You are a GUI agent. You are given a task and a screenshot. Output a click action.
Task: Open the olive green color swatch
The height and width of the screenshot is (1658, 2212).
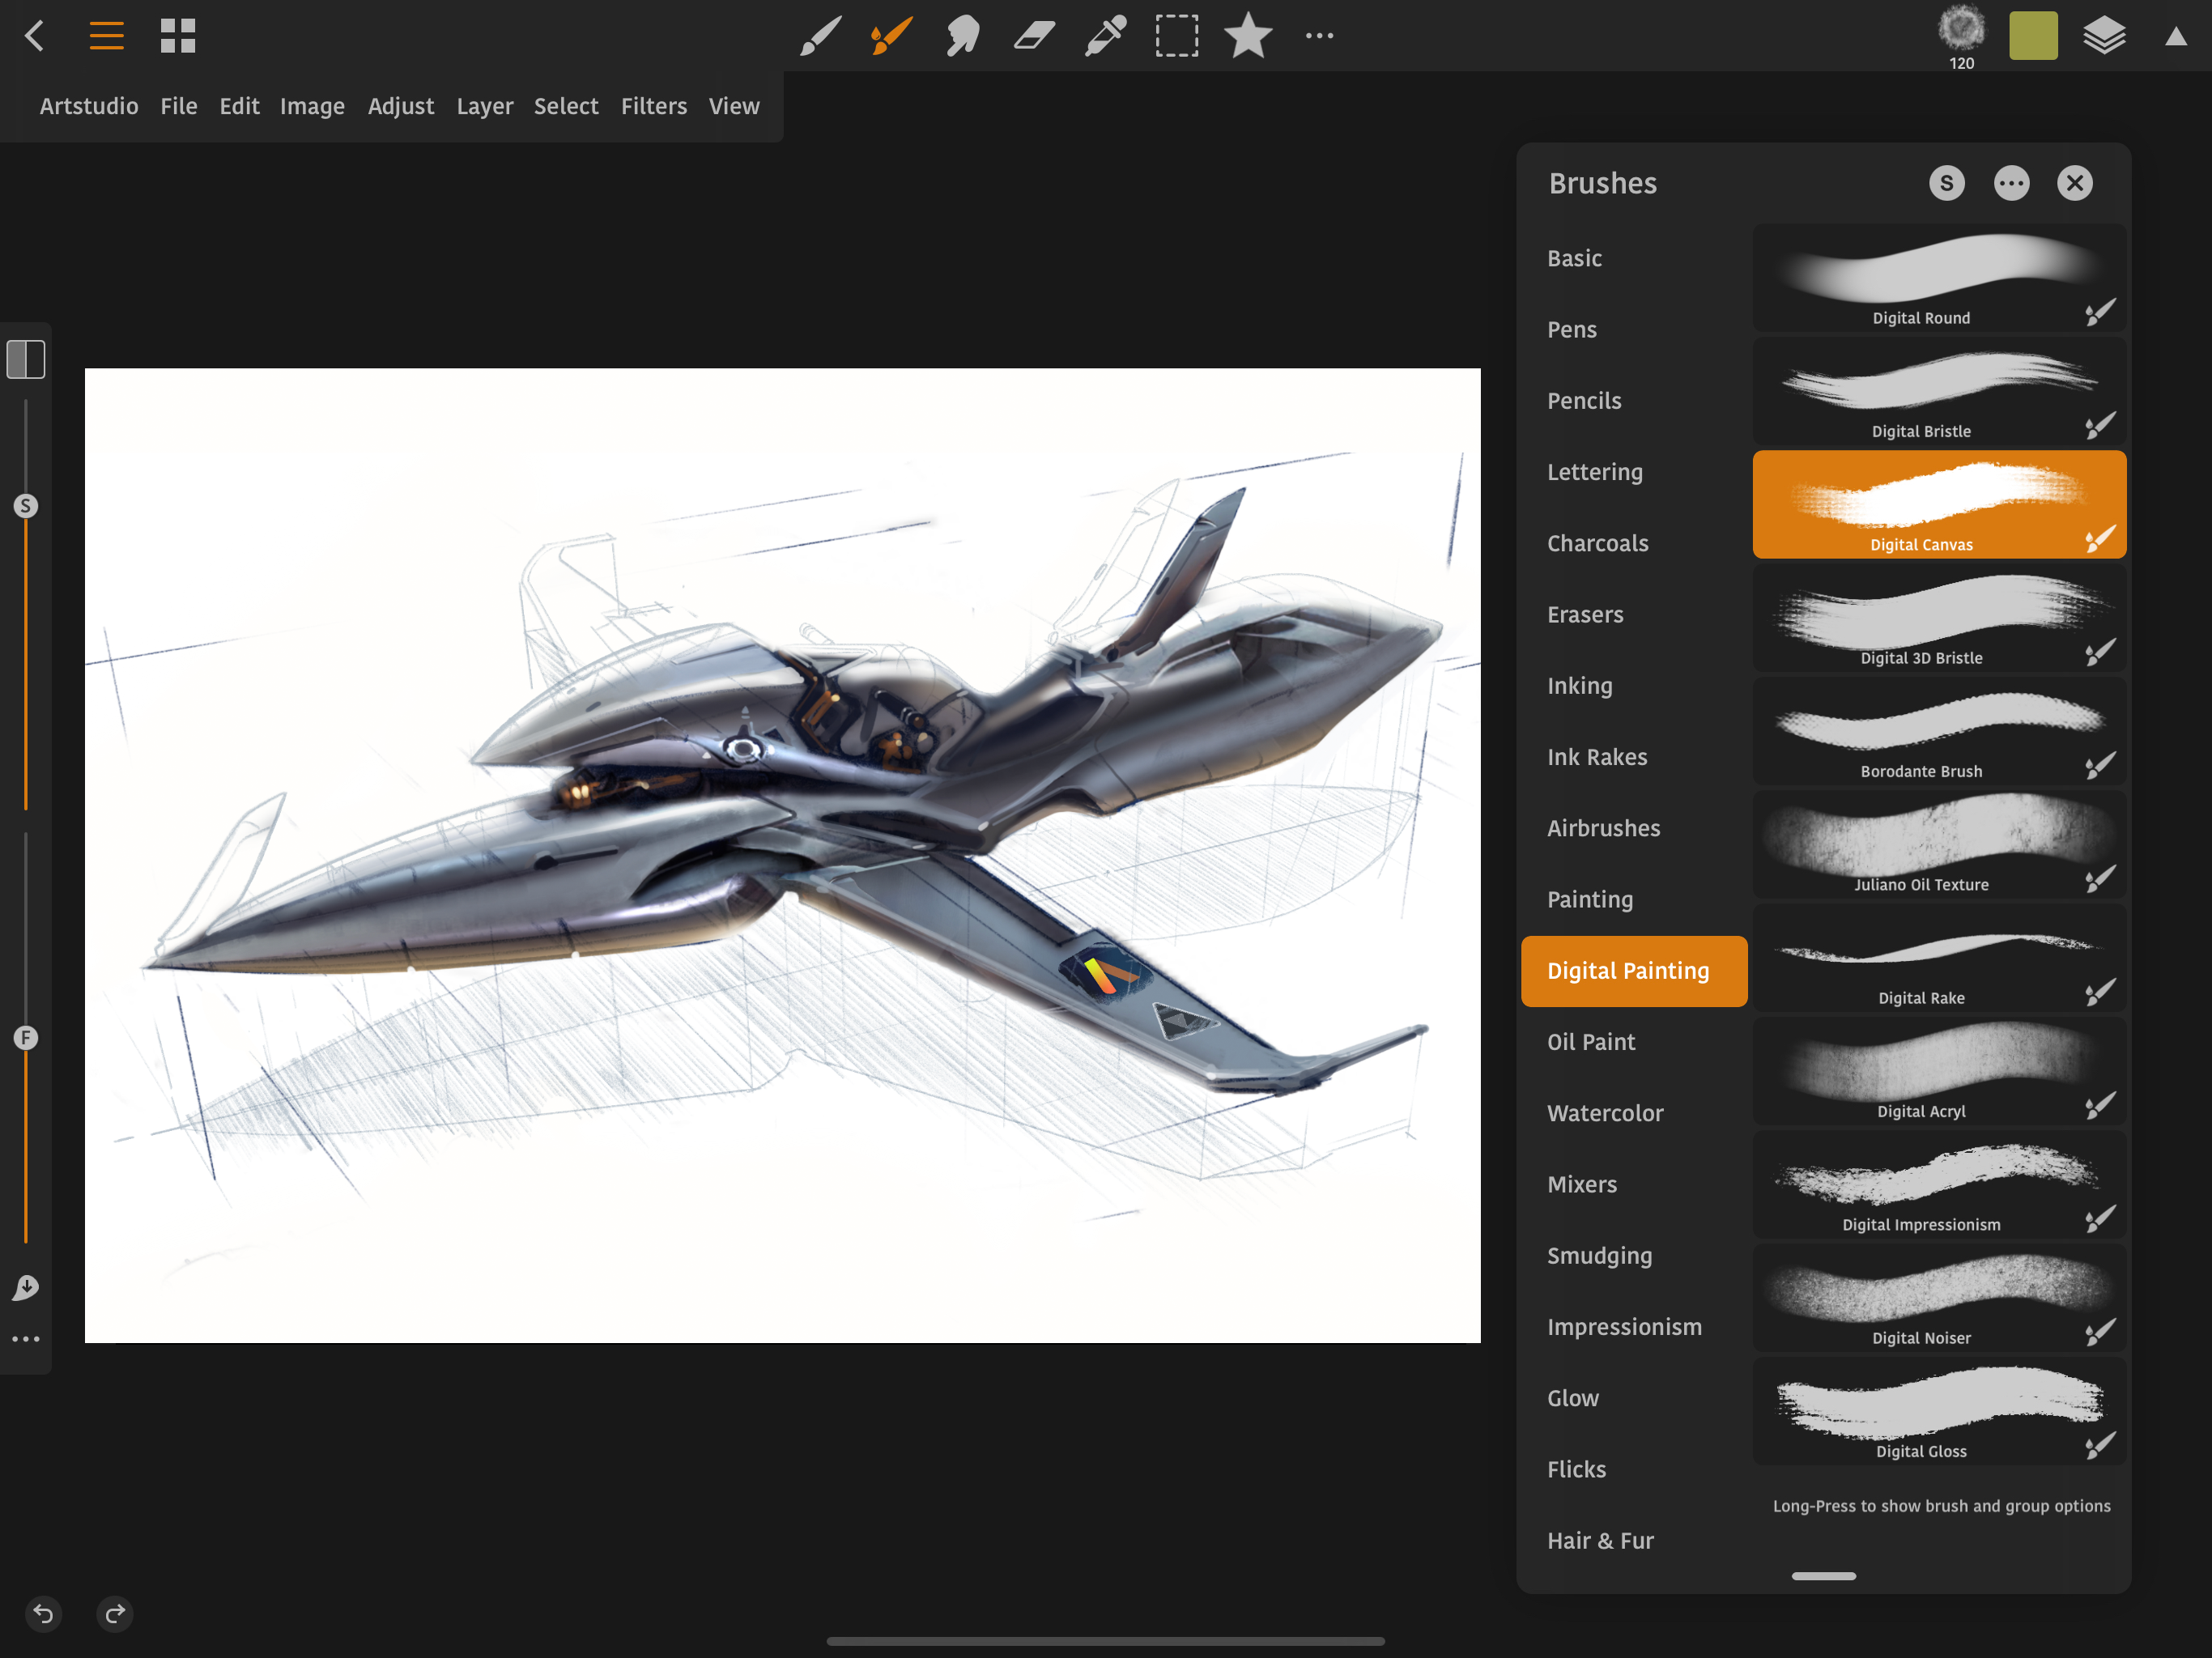tap(2033, 37)
